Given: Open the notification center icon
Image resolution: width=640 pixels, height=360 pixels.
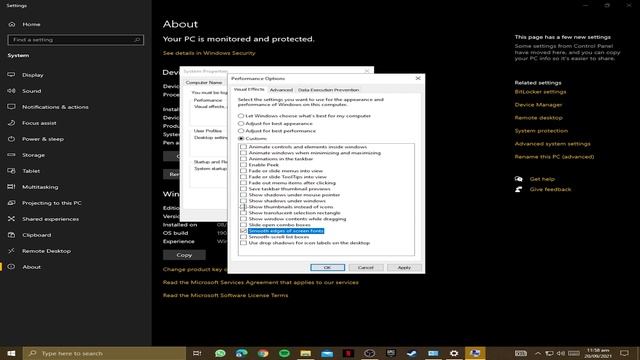Looking at the screenshot, I should [624, 353].
